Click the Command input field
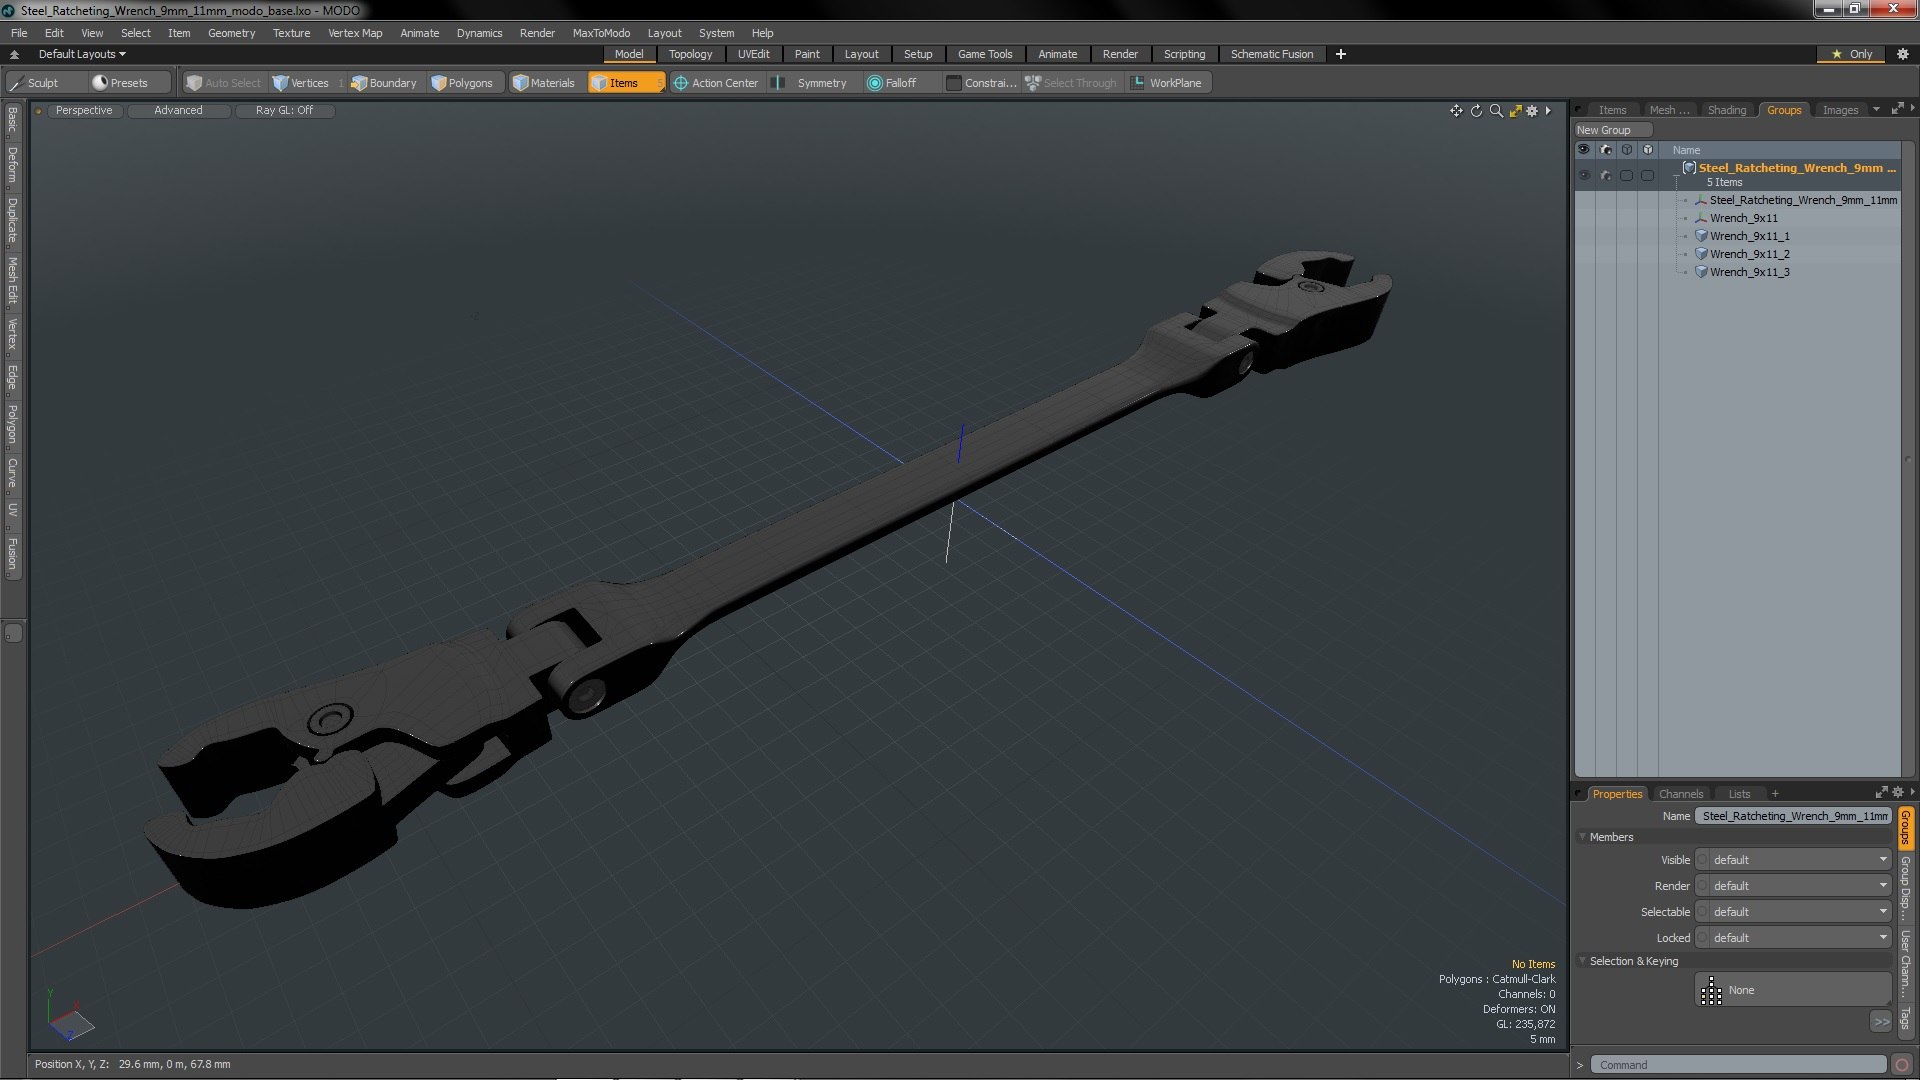Image resolution: width=1920 pixels, height=1080 pixels. pos(1738,1065)
